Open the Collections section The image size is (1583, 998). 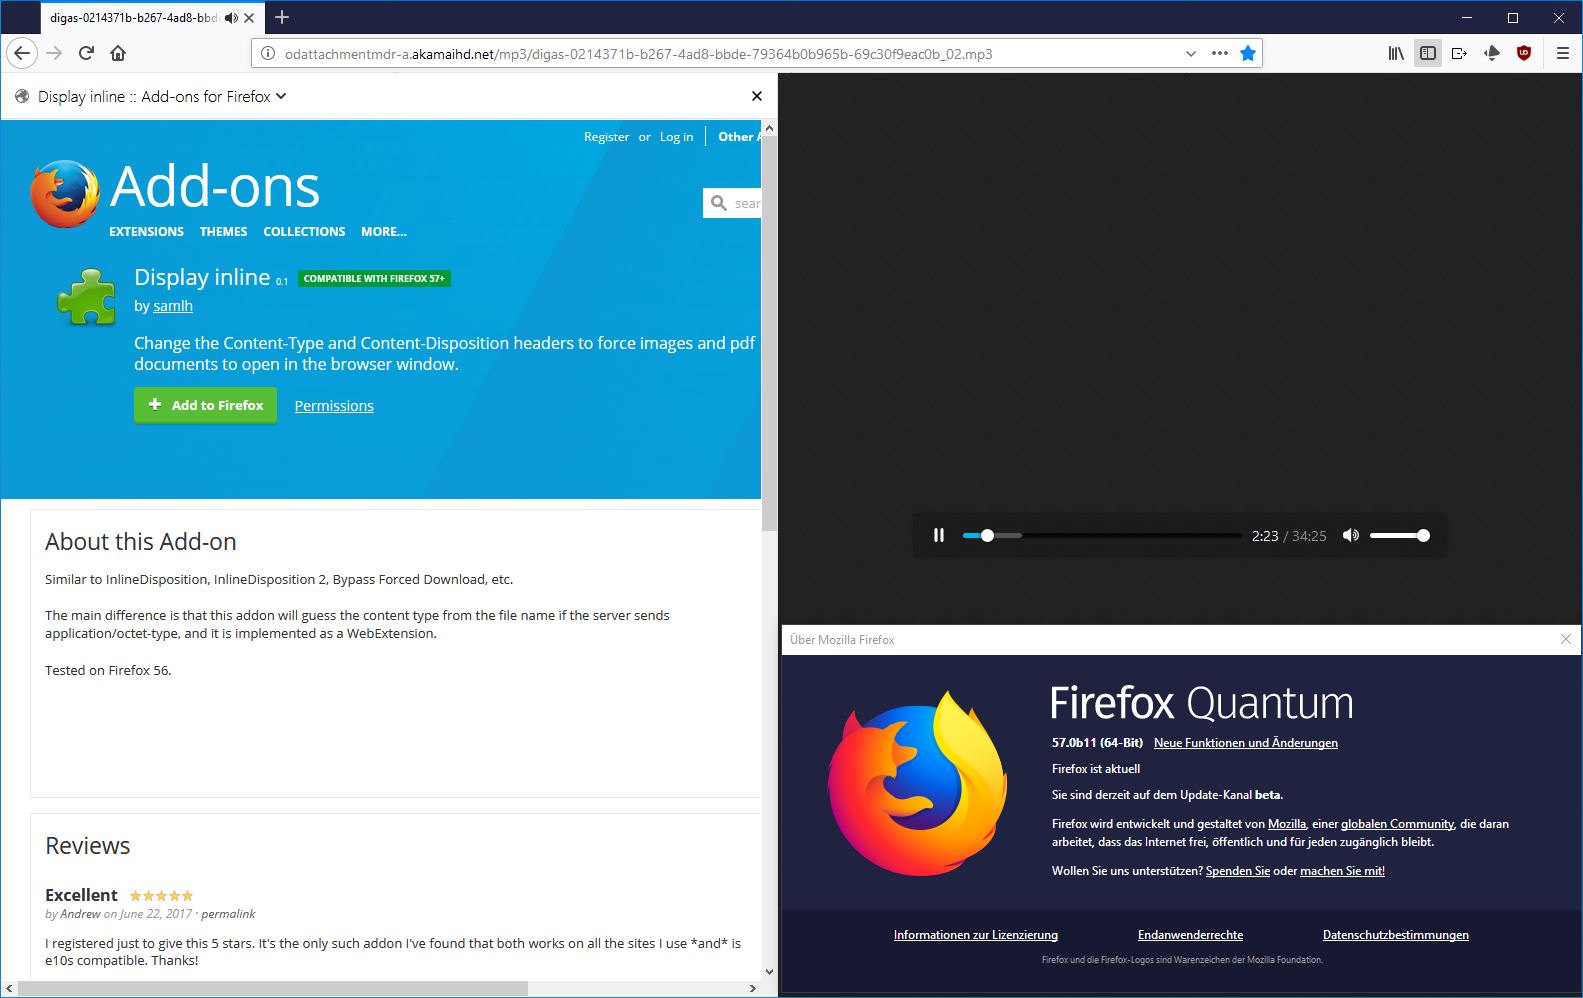[x=304, y=232]
